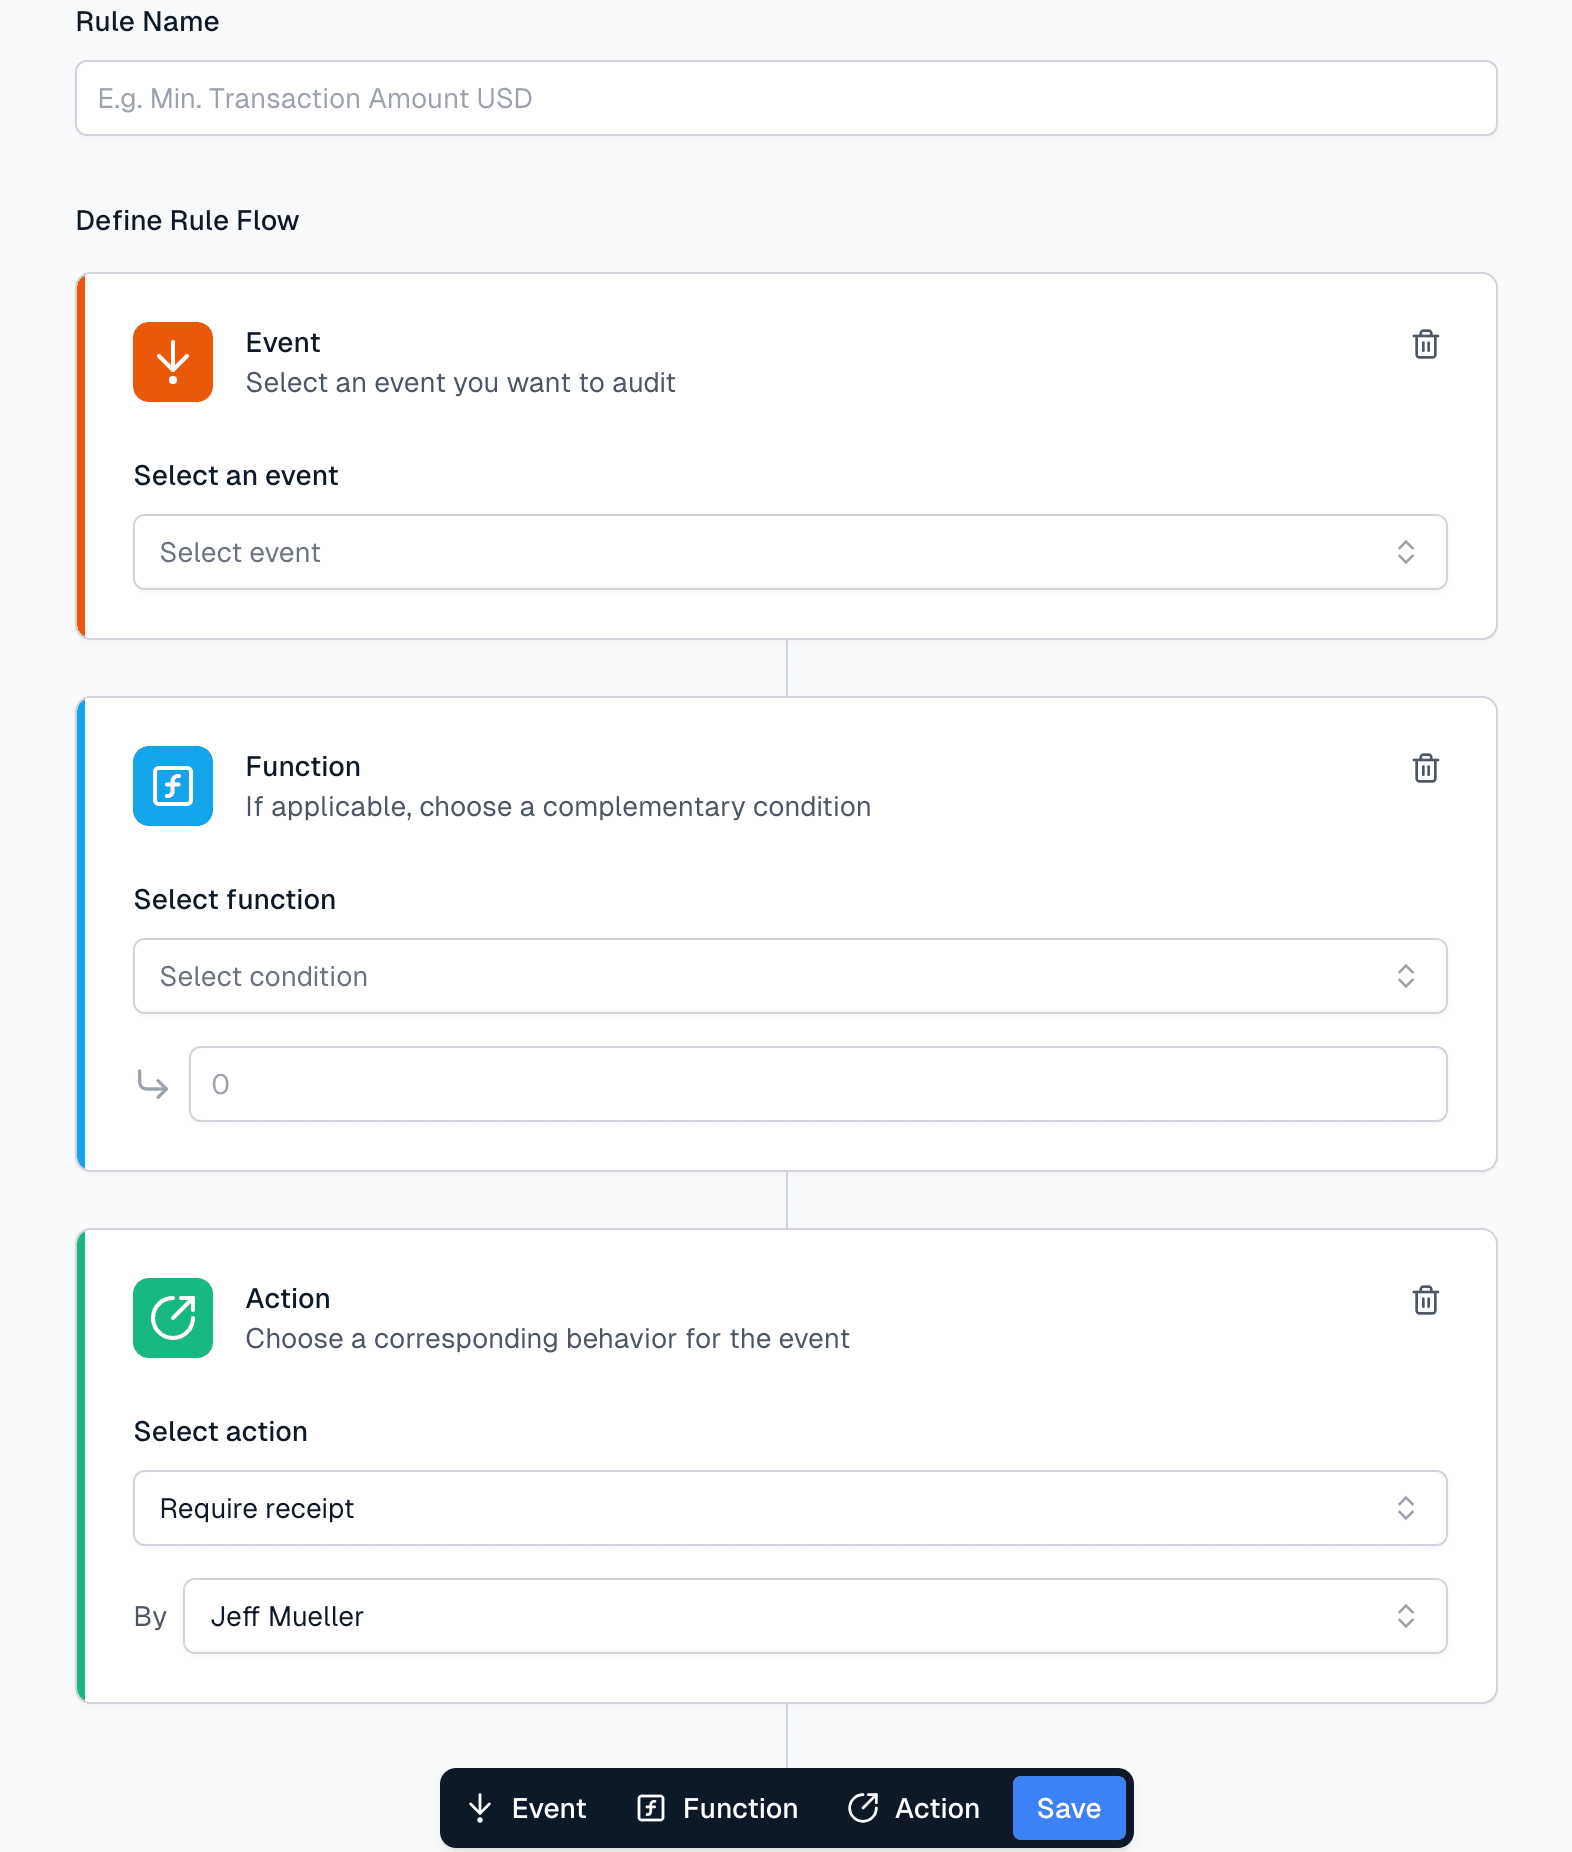The height and width of the screenshot is (1852, 1572).
Task: Delete the Function step with trash icon
Action: point(1425,768)
